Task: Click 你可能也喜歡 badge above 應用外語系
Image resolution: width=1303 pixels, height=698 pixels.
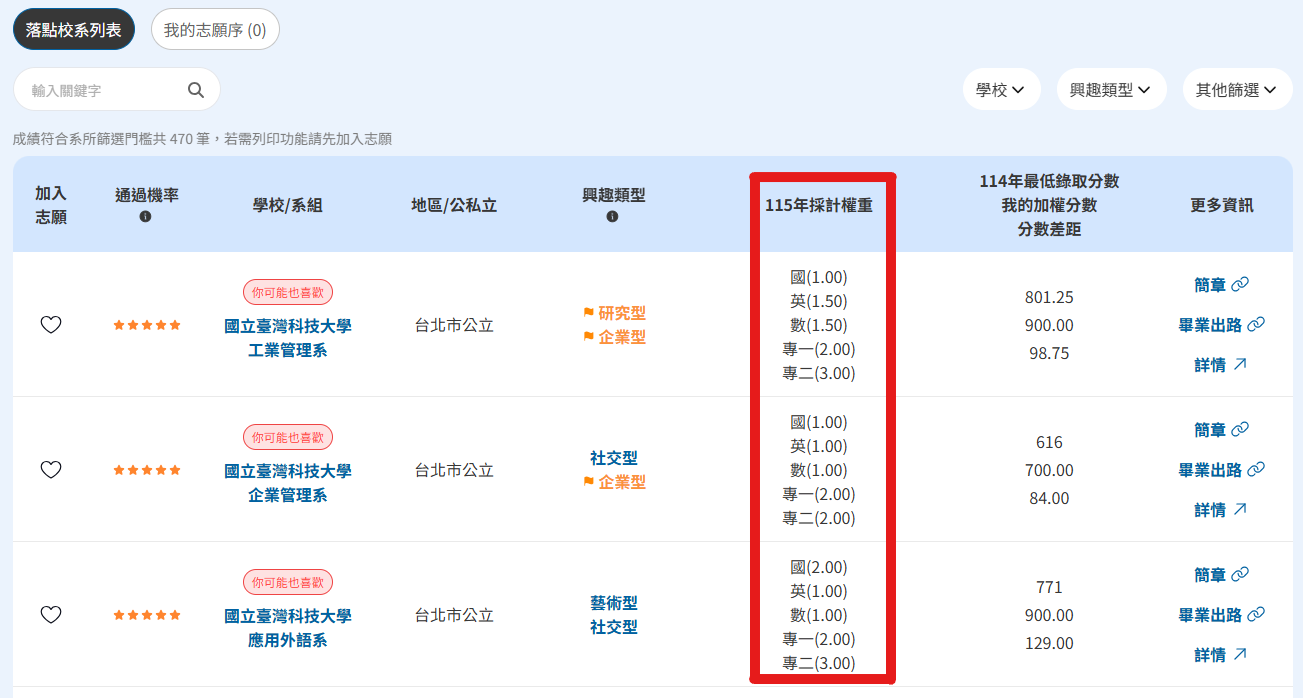Action: pos(288,582)
